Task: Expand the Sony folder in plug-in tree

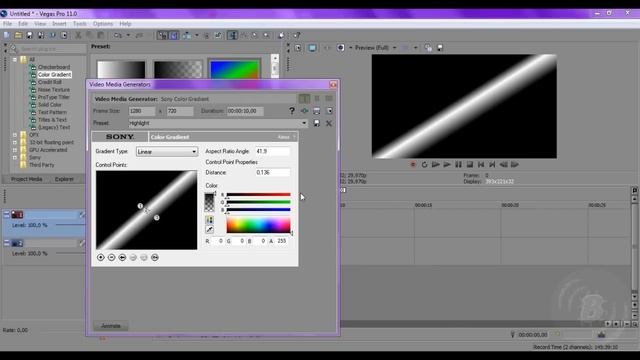Action: point(15,158)
